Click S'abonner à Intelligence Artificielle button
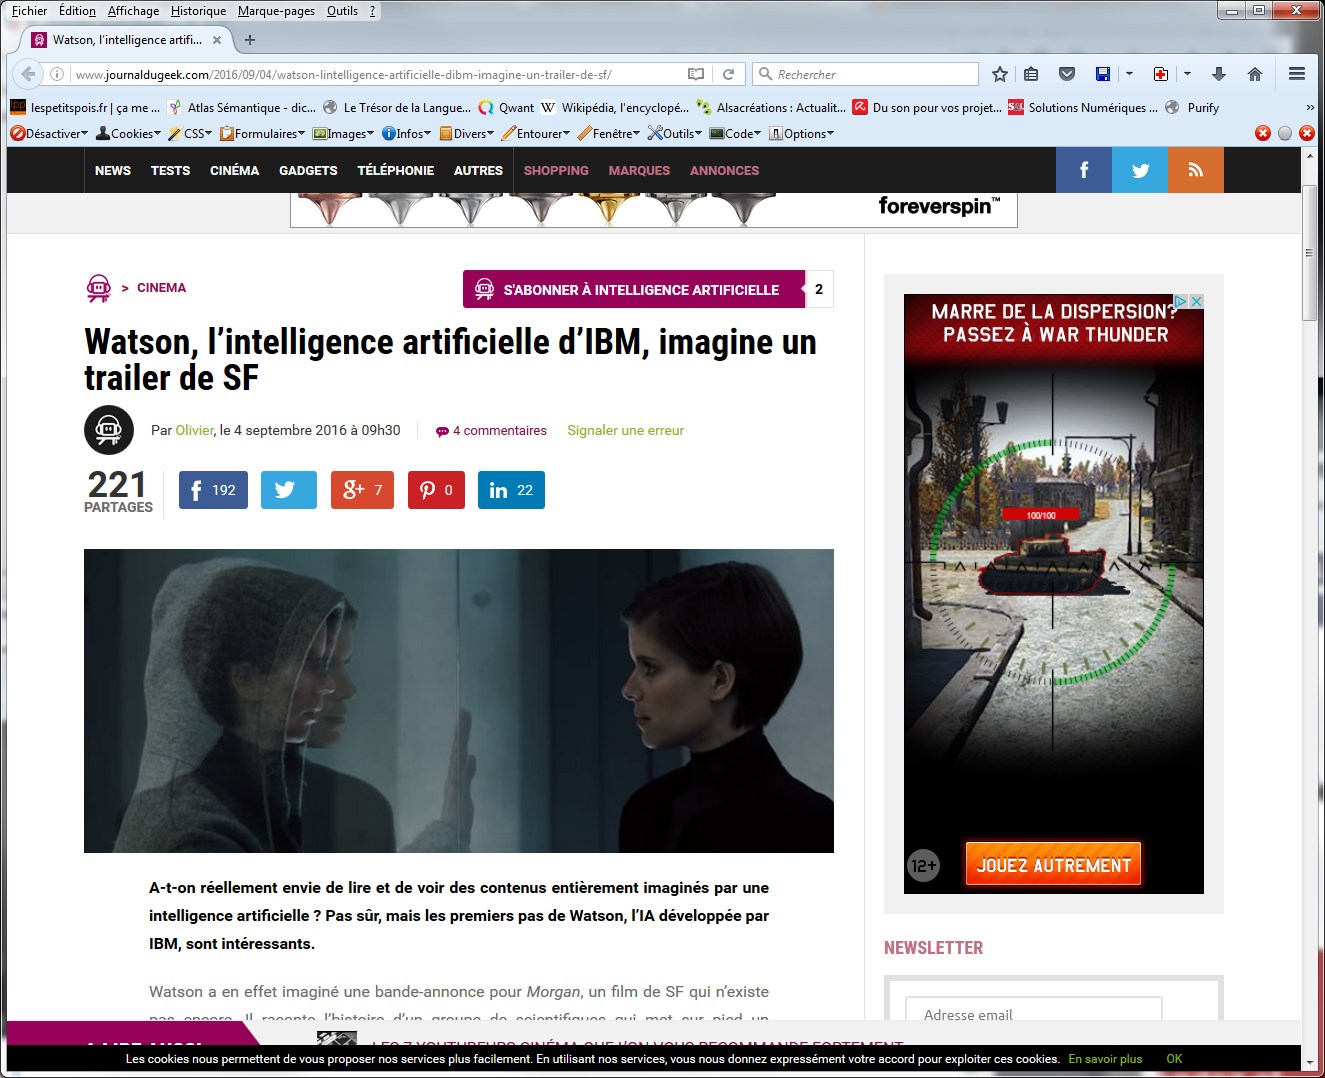The width and height of the screenshot is (1325, 1078). 634,289
